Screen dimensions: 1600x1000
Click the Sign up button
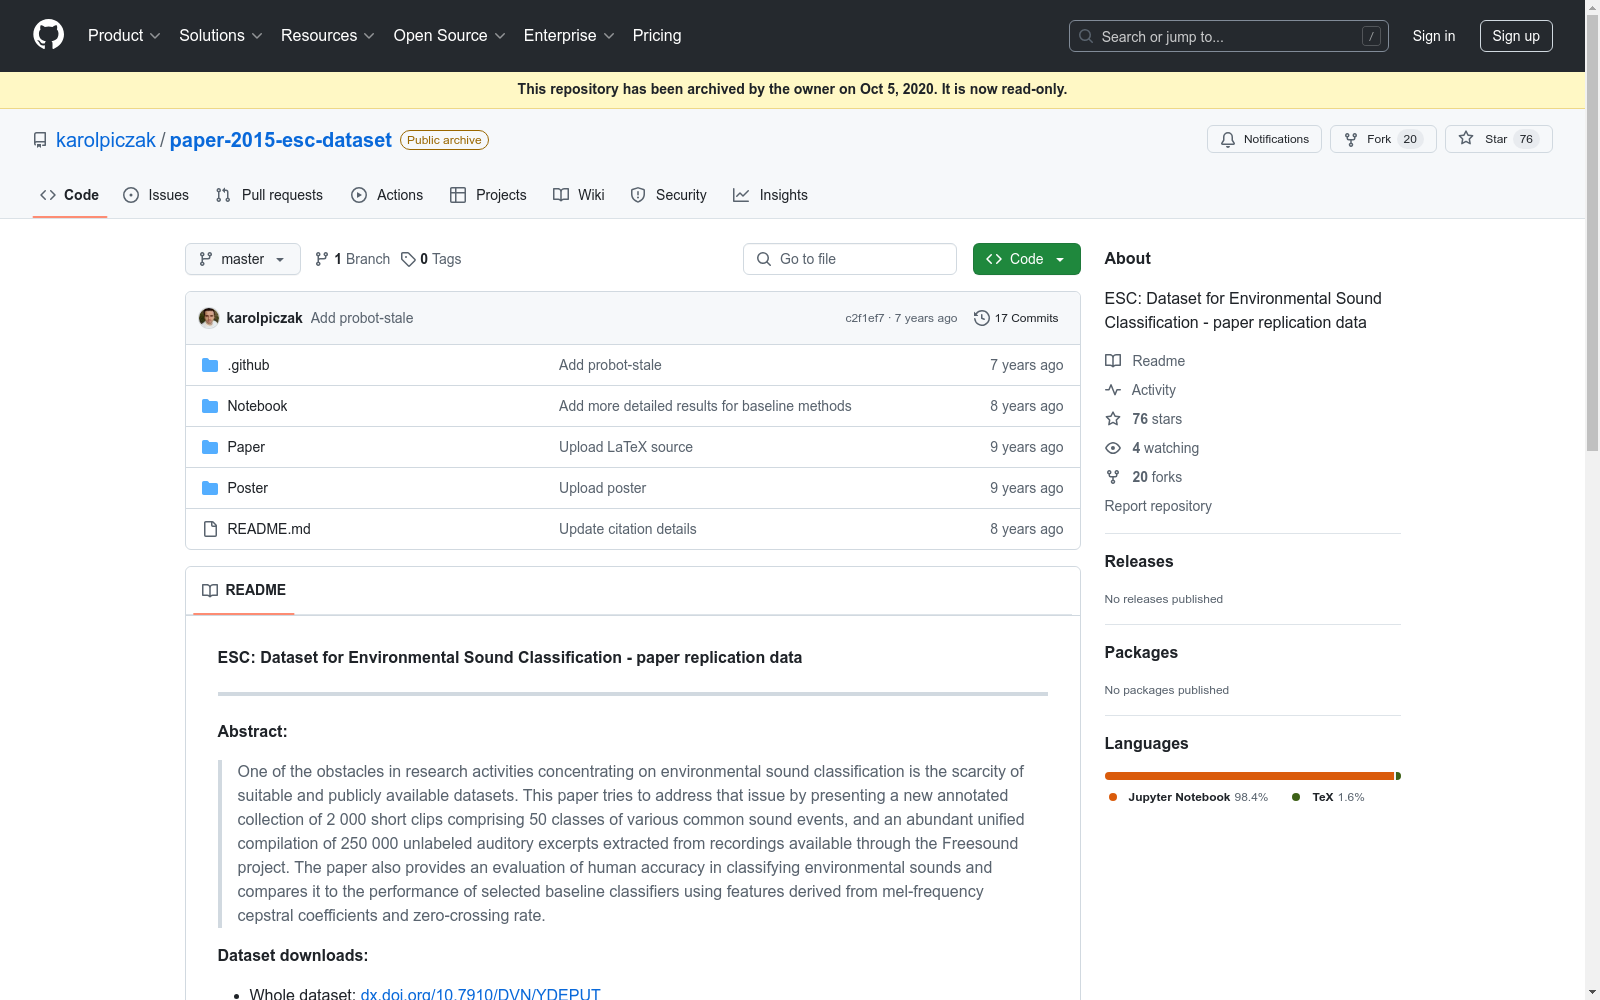click(1515, 36)
